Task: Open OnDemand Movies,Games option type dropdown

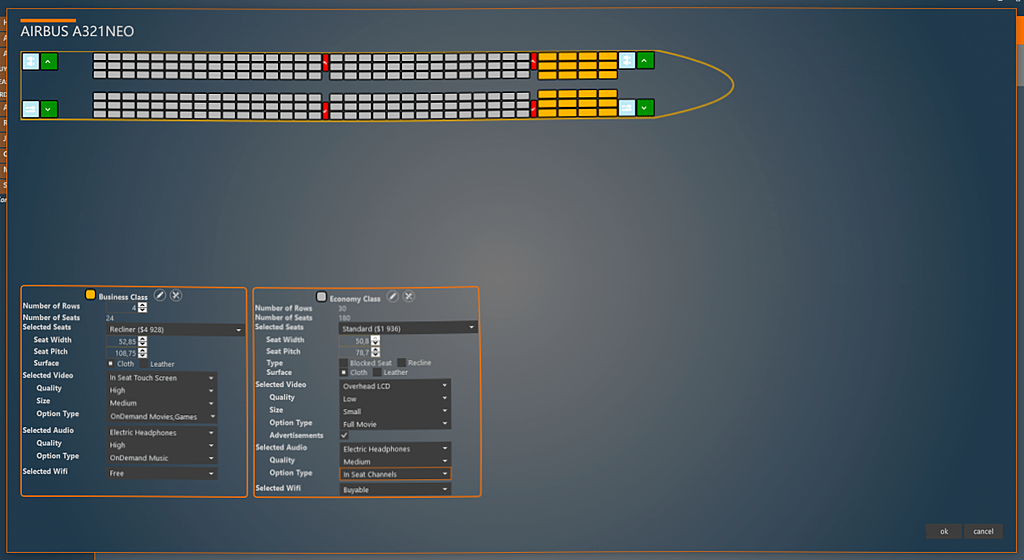Action: [161, 416]
